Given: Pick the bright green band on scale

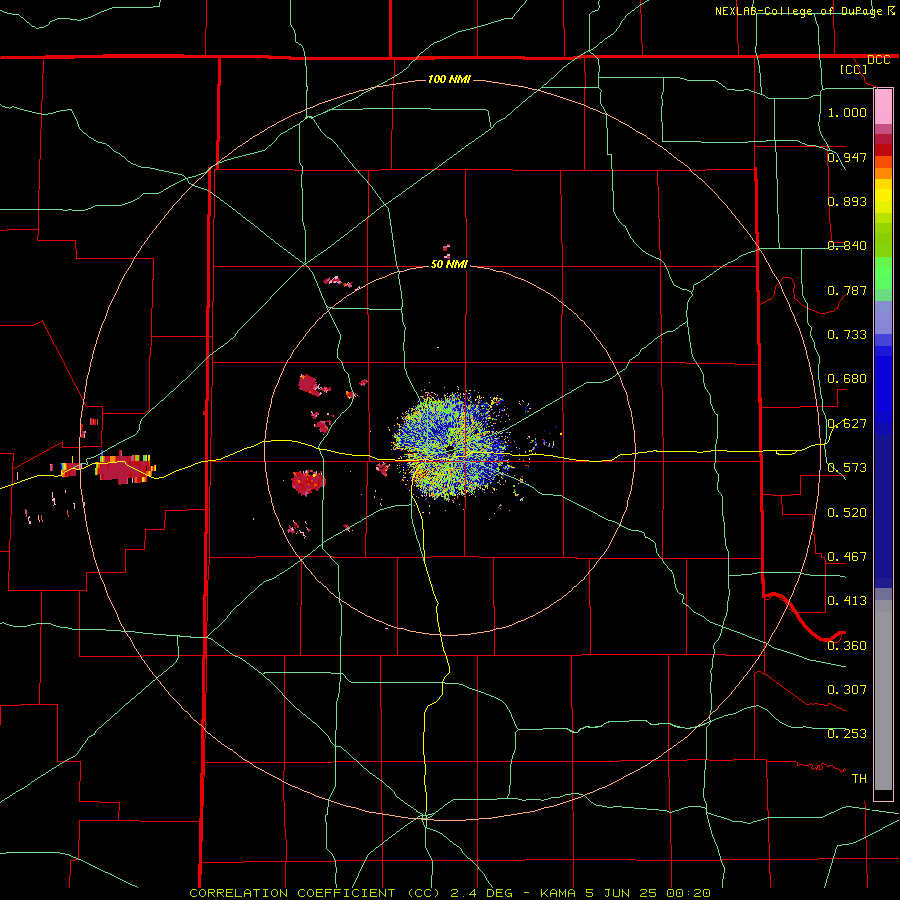Looking at the screenshot, I should pyautogui.click(x=883, y=273).
